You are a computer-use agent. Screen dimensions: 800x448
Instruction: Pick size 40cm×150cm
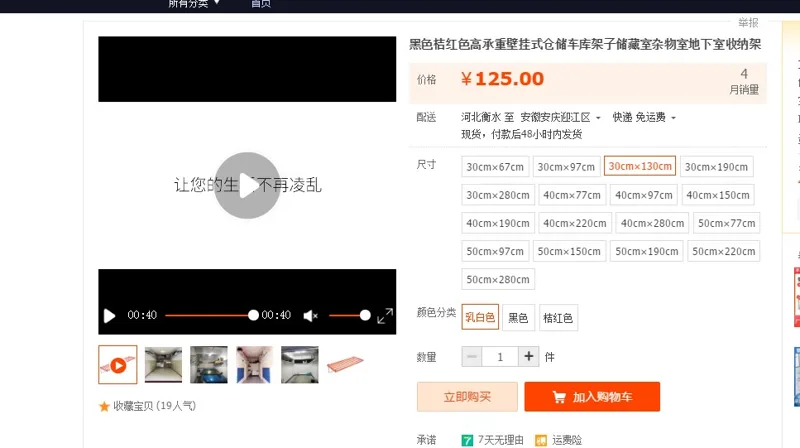718,195
